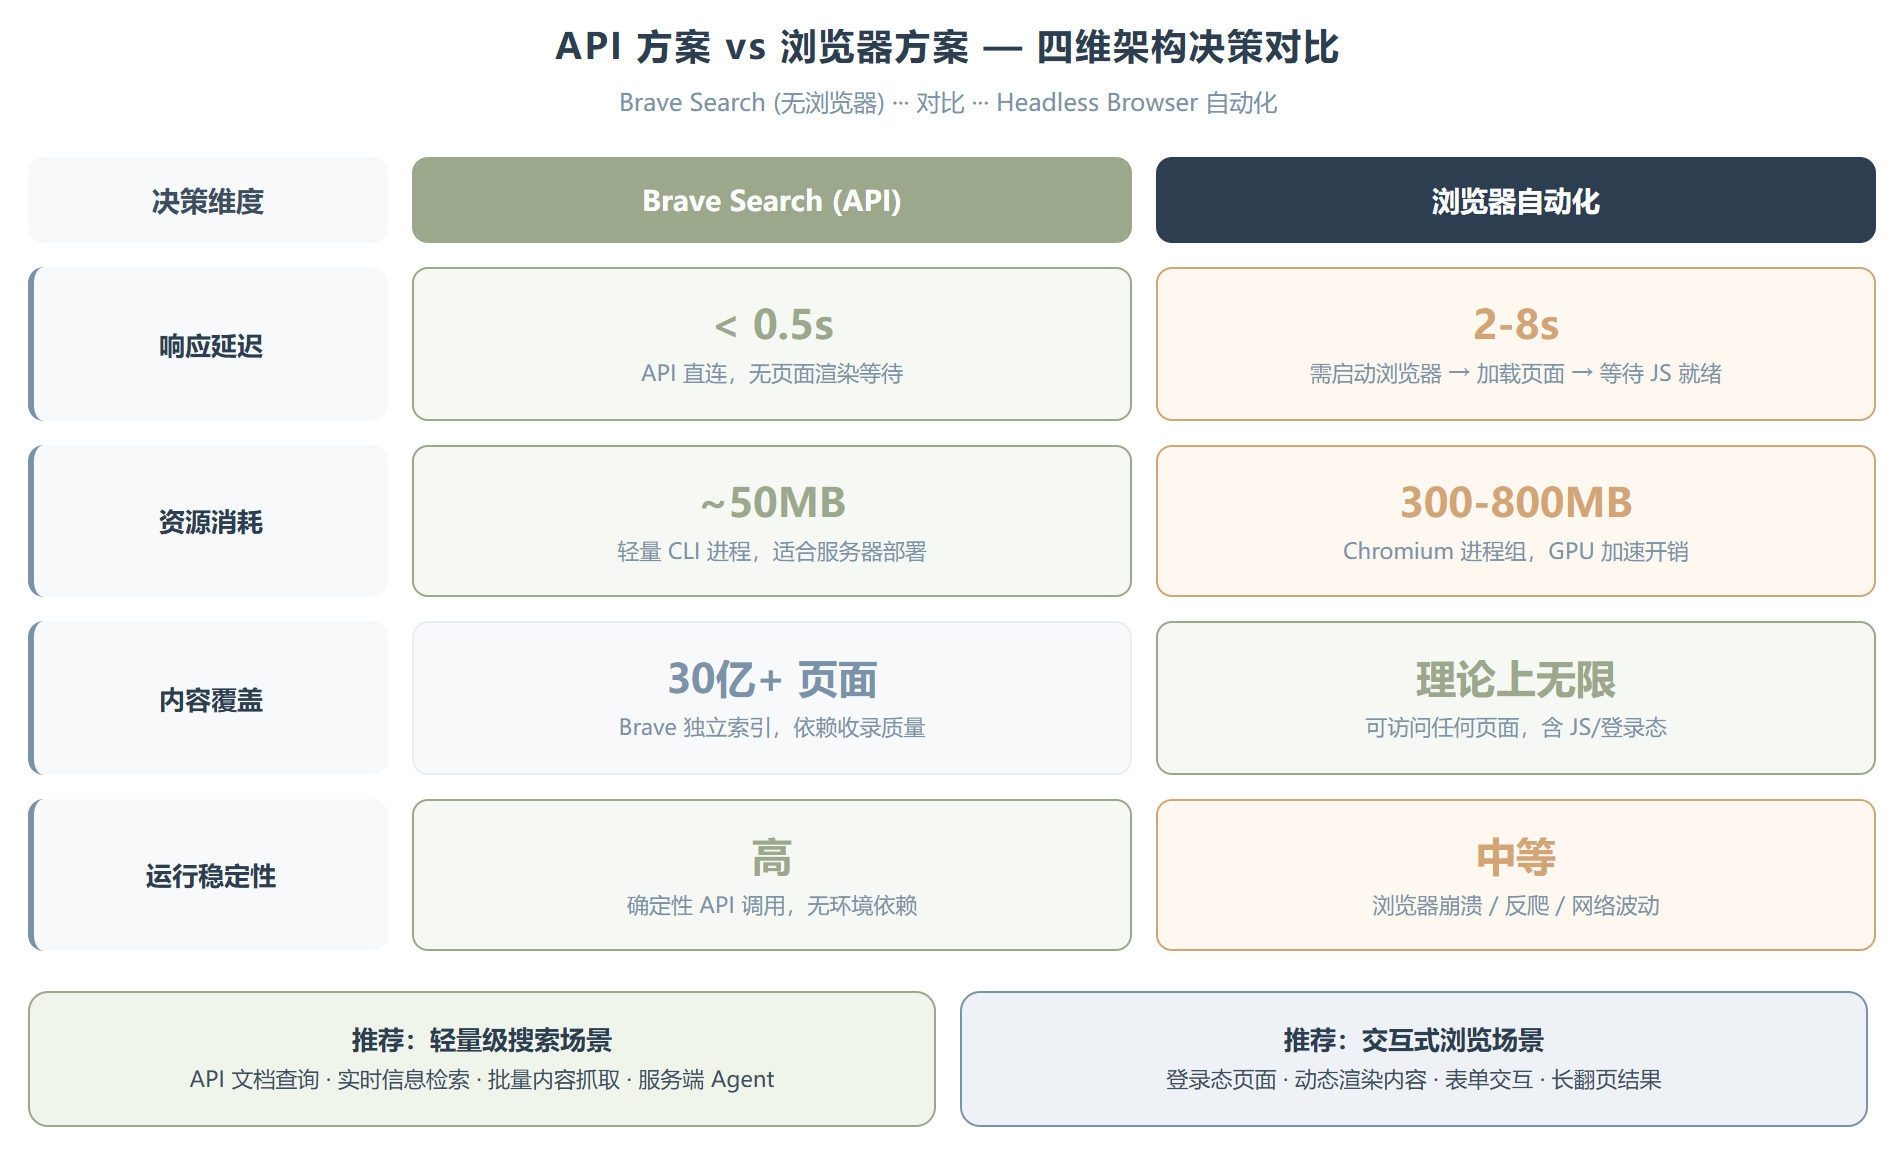The height and width of the screenshot is (1152, 1898).
Task: Click the text '需启动浏览器 → 加载页面 → 等待 JS 就绪'
Action: coord(1516,374)
